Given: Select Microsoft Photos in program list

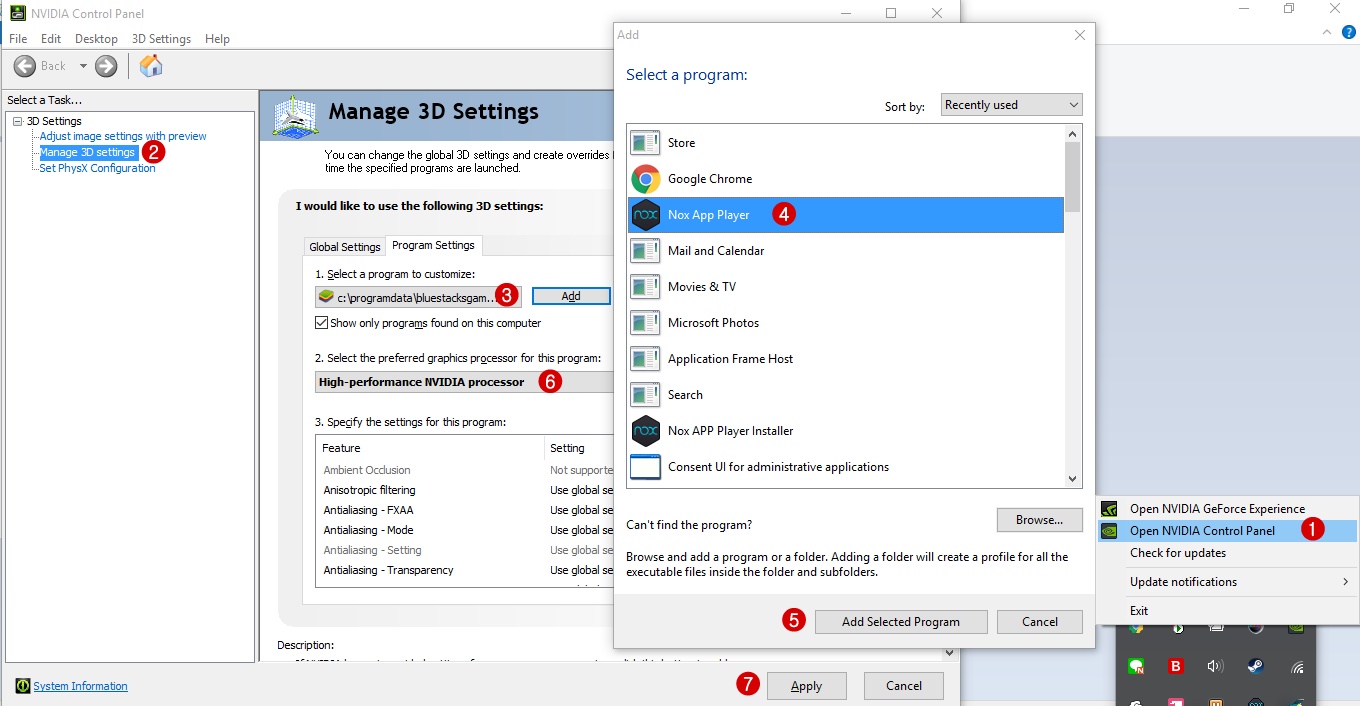Looking at the screenshot, I should (x=846, y=323).
